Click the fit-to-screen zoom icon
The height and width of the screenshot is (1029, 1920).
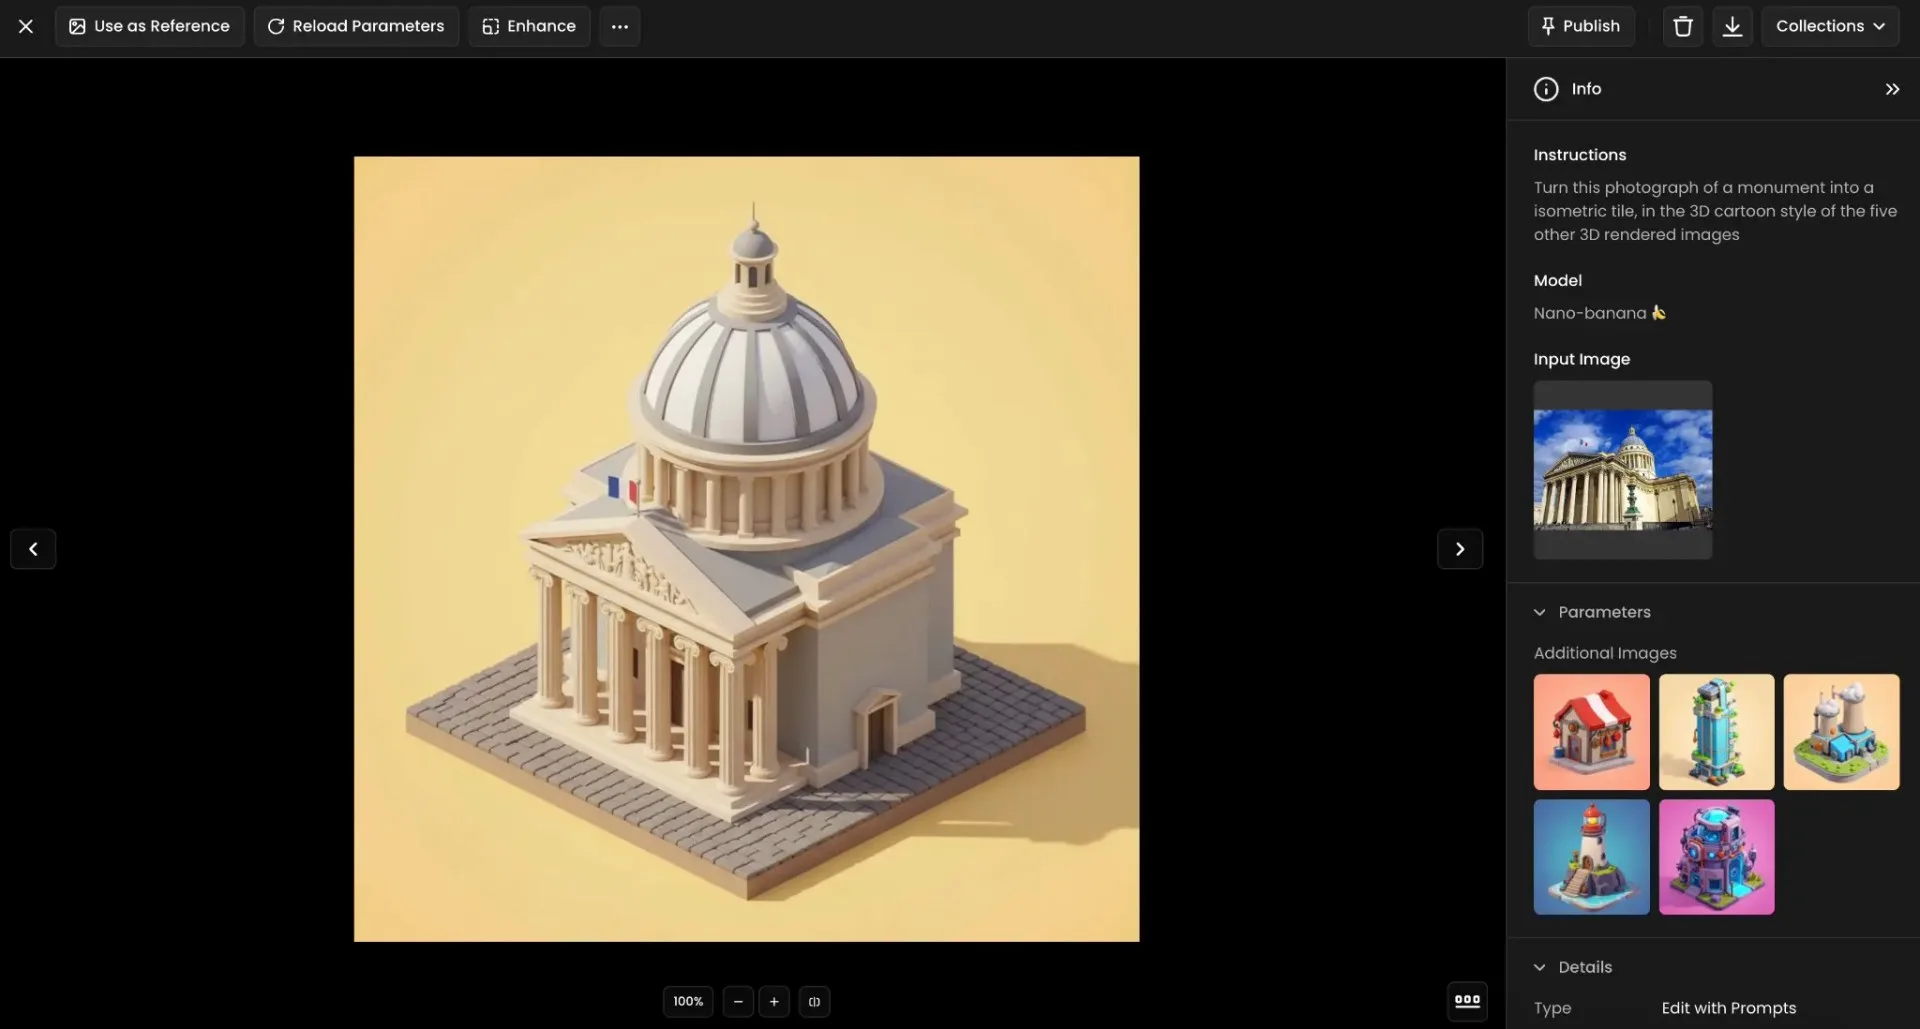[814, 1001]
